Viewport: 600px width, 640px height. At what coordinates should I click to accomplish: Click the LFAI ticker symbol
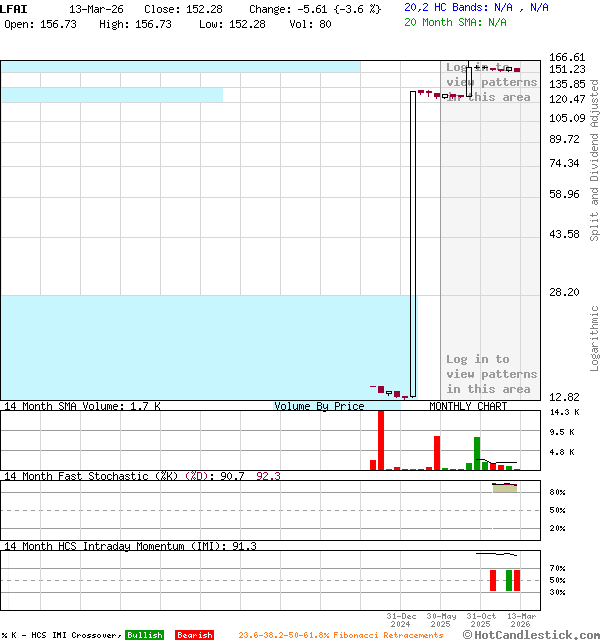click(x=14, y=8)
